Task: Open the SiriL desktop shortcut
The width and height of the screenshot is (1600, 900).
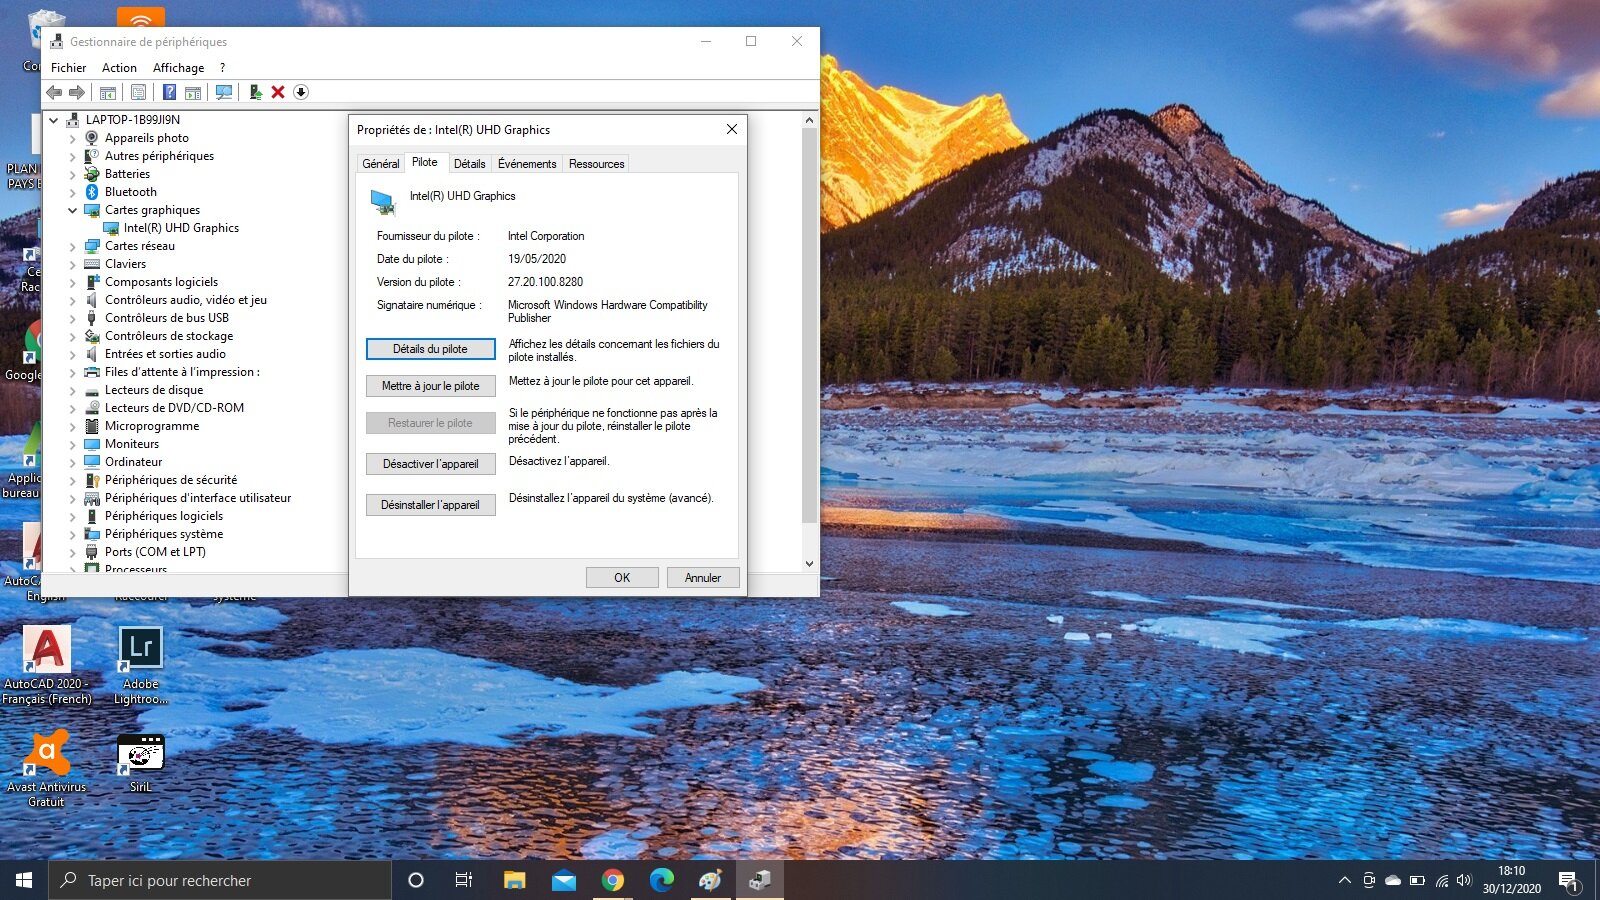Action: [141, 763]
